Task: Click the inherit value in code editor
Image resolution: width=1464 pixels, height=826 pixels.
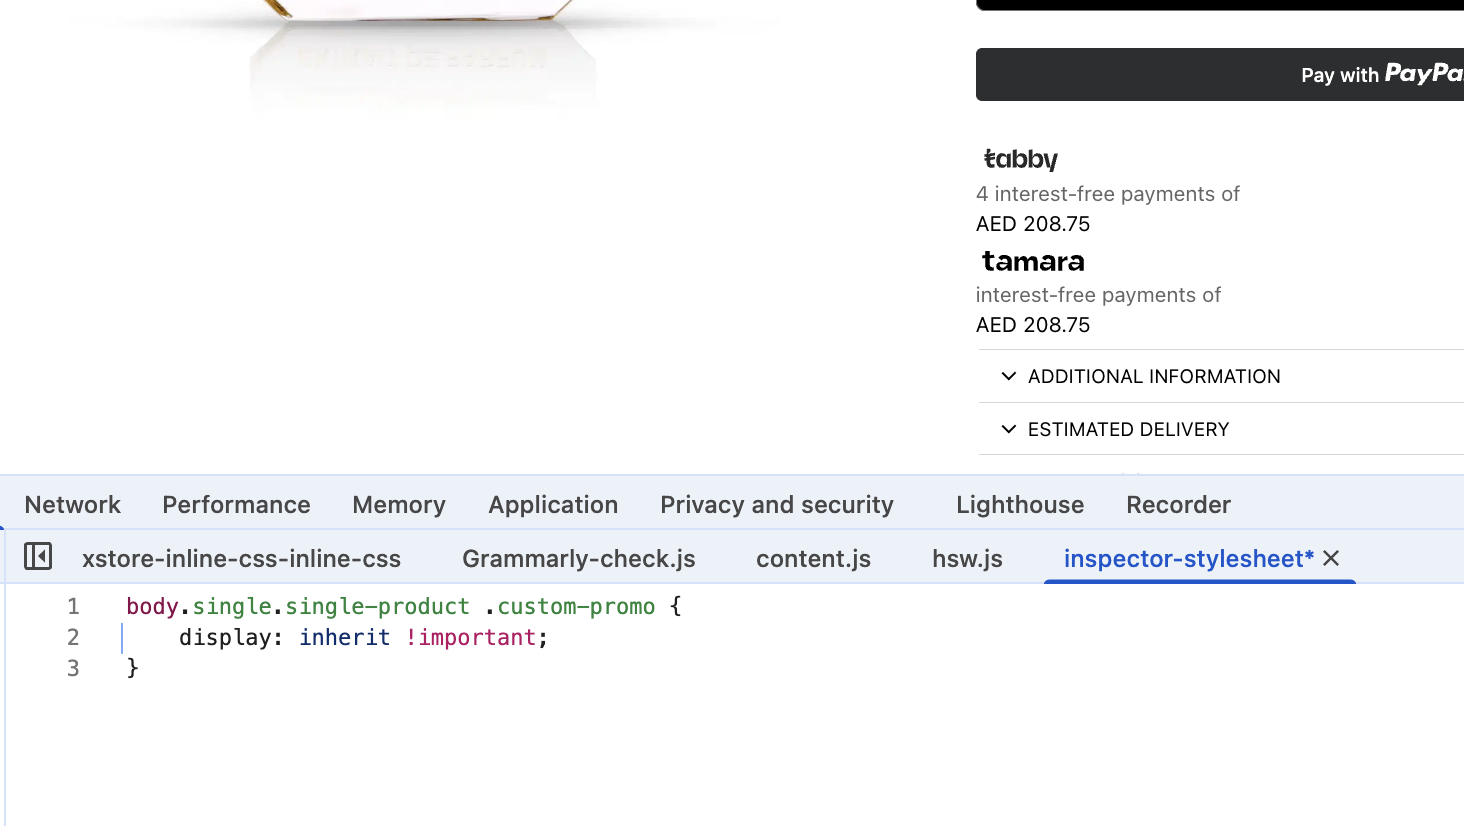Action: click(344, 638)
